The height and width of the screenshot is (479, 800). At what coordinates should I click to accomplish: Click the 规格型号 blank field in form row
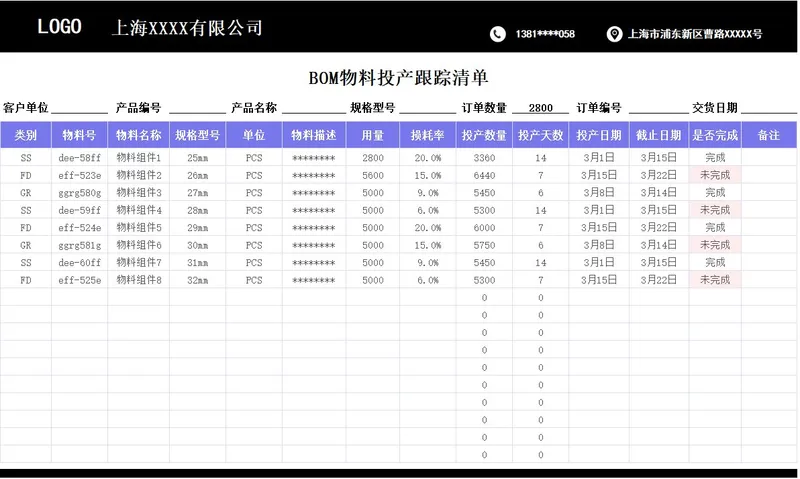(428, 108)
